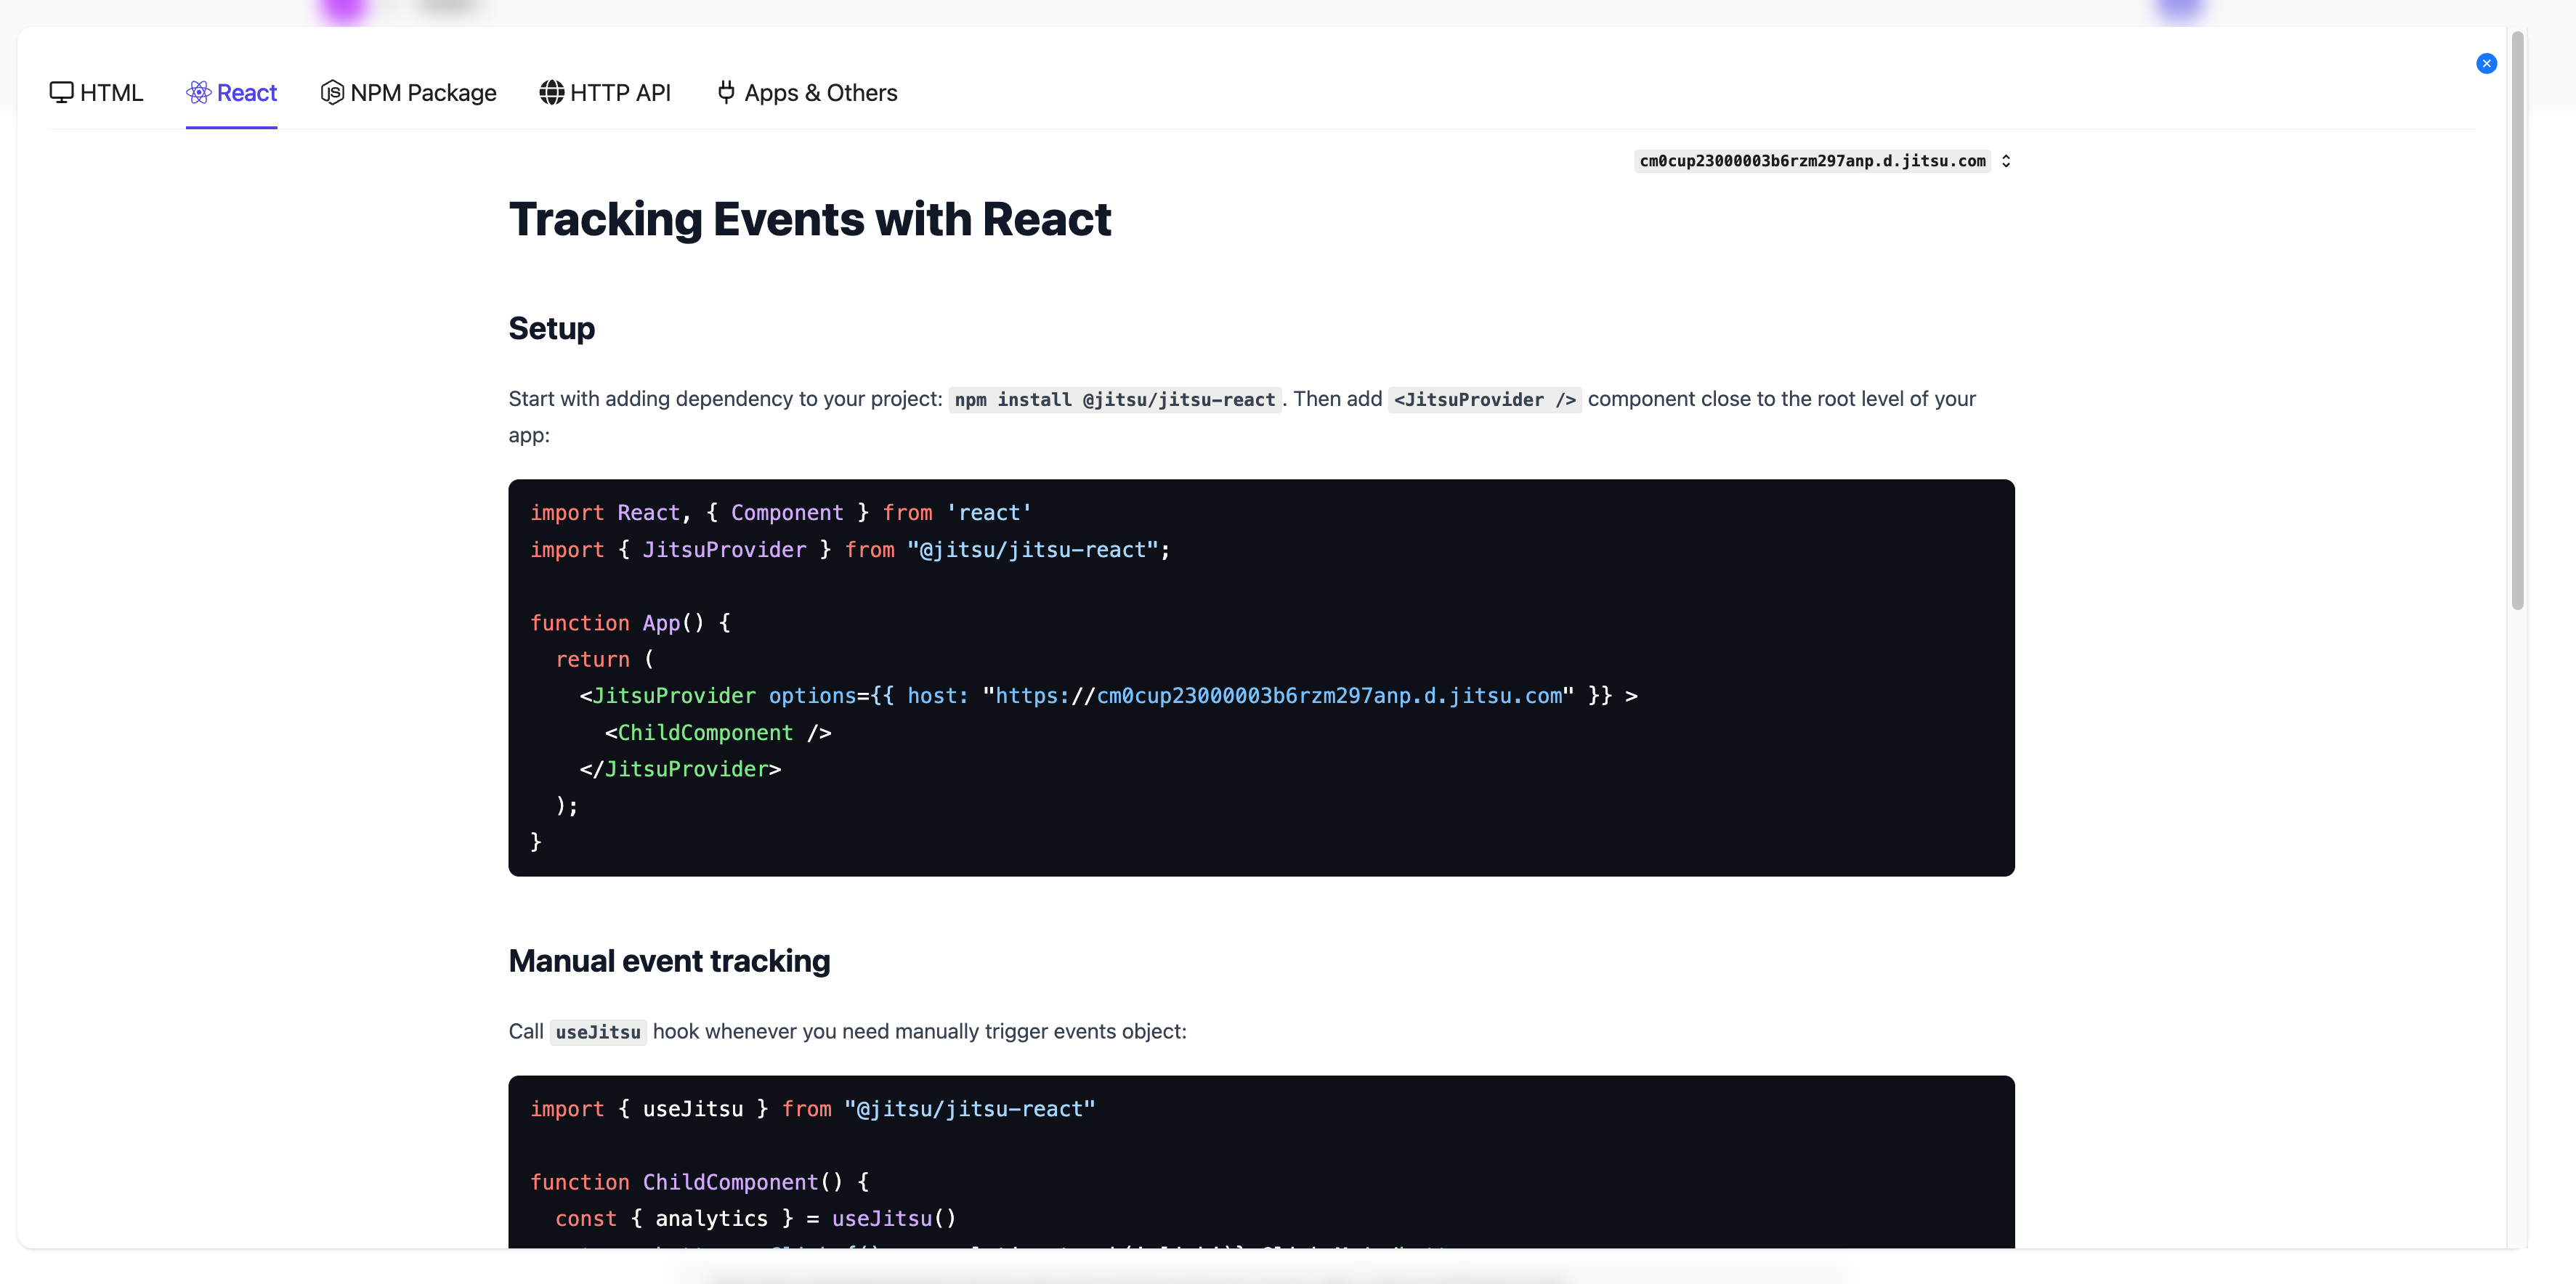Click the globe icon beside HTTP API

pyautogui.click(x=551, y=92)
